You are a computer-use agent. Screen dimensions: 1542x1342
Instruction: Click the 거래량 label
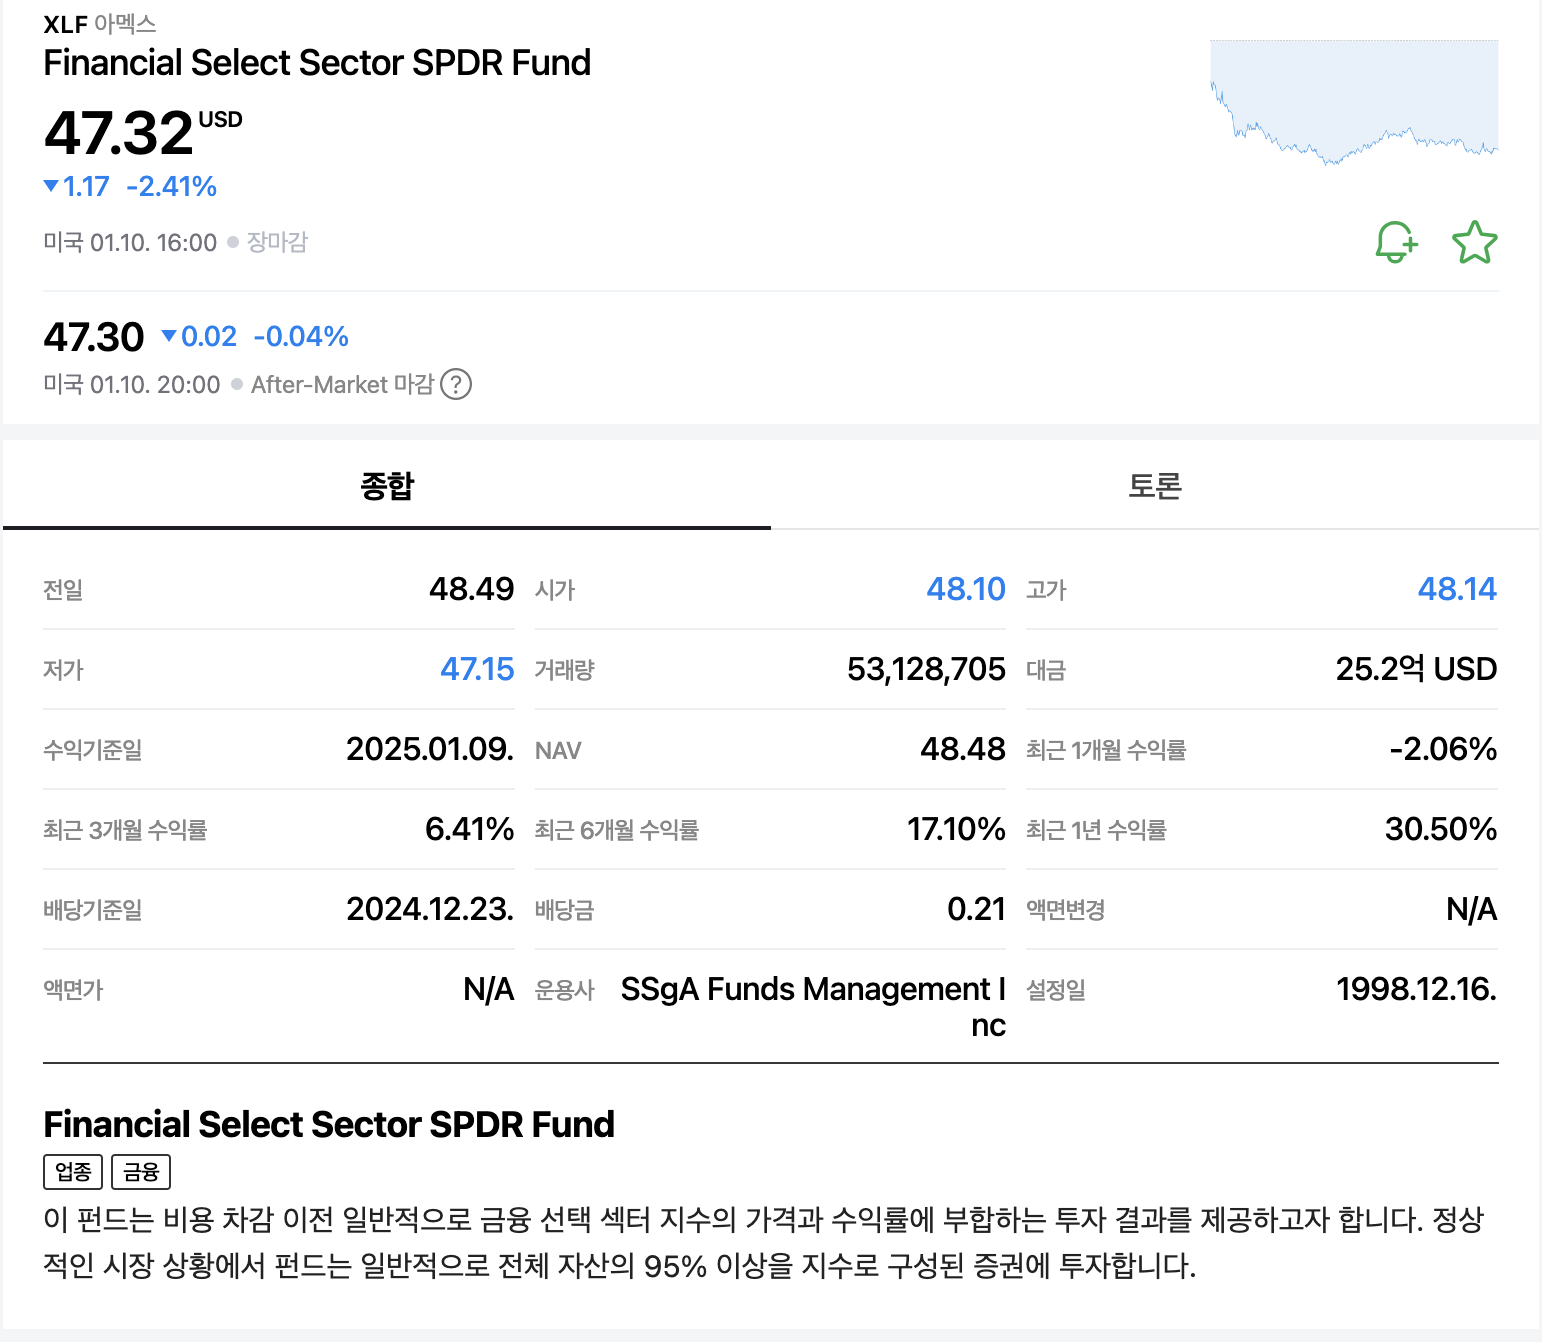[x=565, y=670]
